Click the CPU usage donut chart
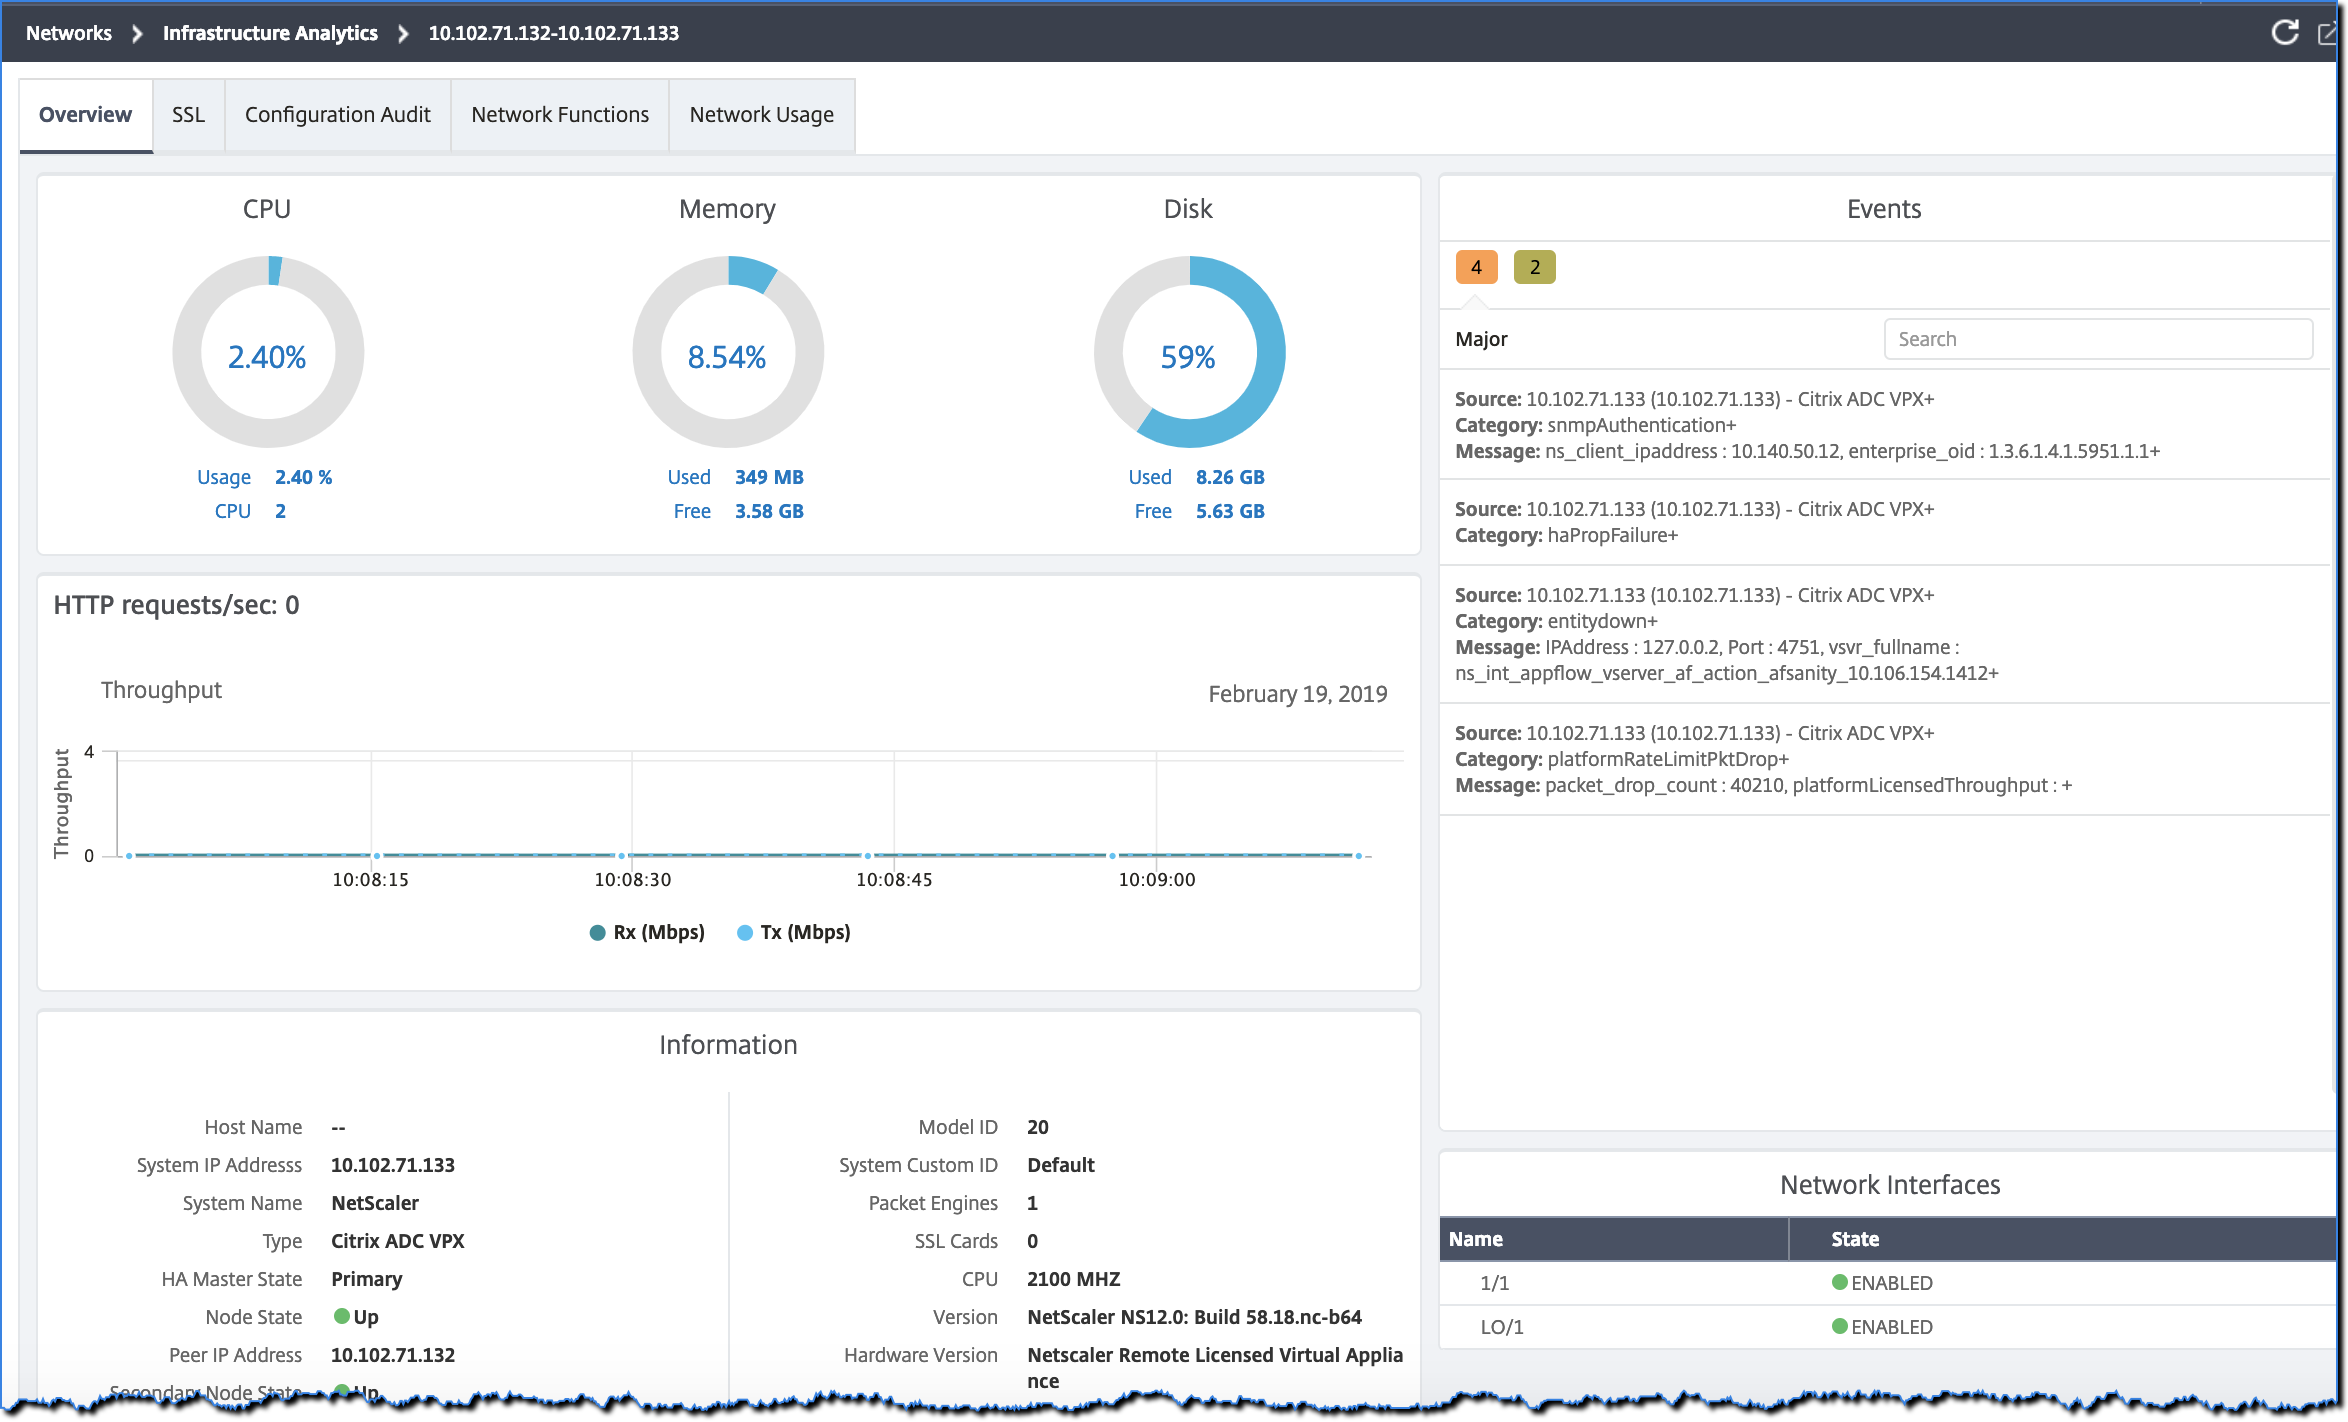The width and height of the screenshot is (2348, 1422). click(x=267, y=352)
